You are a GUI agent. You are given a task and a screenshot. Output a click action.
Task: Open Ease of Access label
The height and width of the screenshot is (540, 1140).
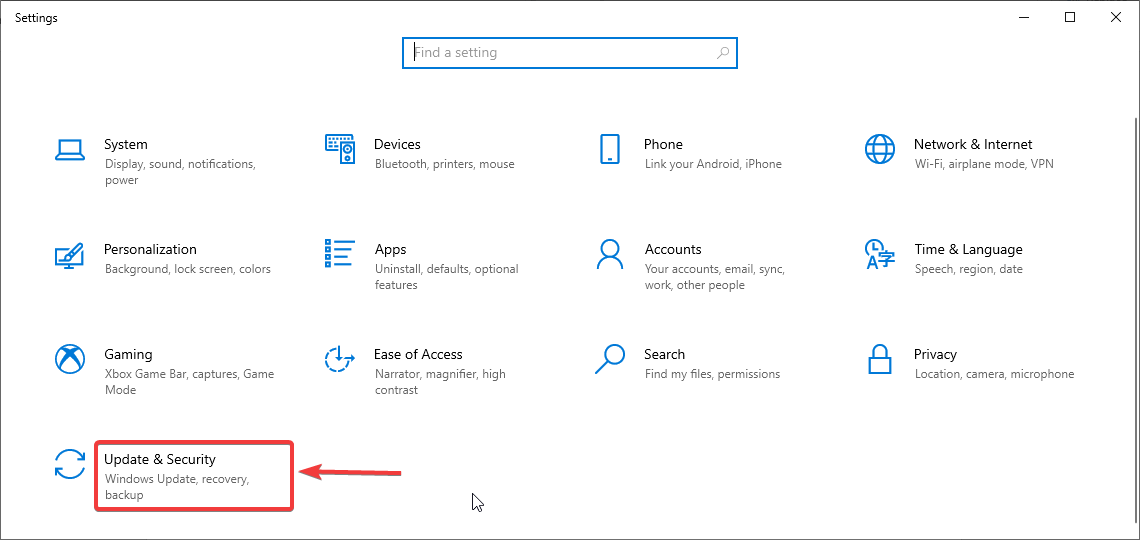[x=418, y=355]
